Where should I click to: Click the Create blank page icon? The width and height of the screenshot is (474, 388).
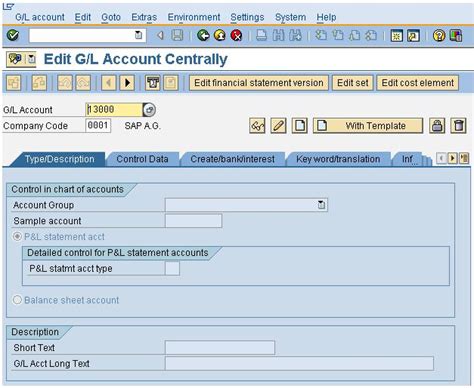click(300, 126)
